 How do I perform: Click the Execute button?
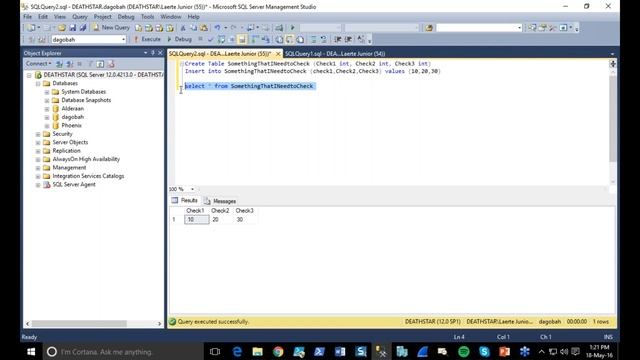[x=147, y=40]
